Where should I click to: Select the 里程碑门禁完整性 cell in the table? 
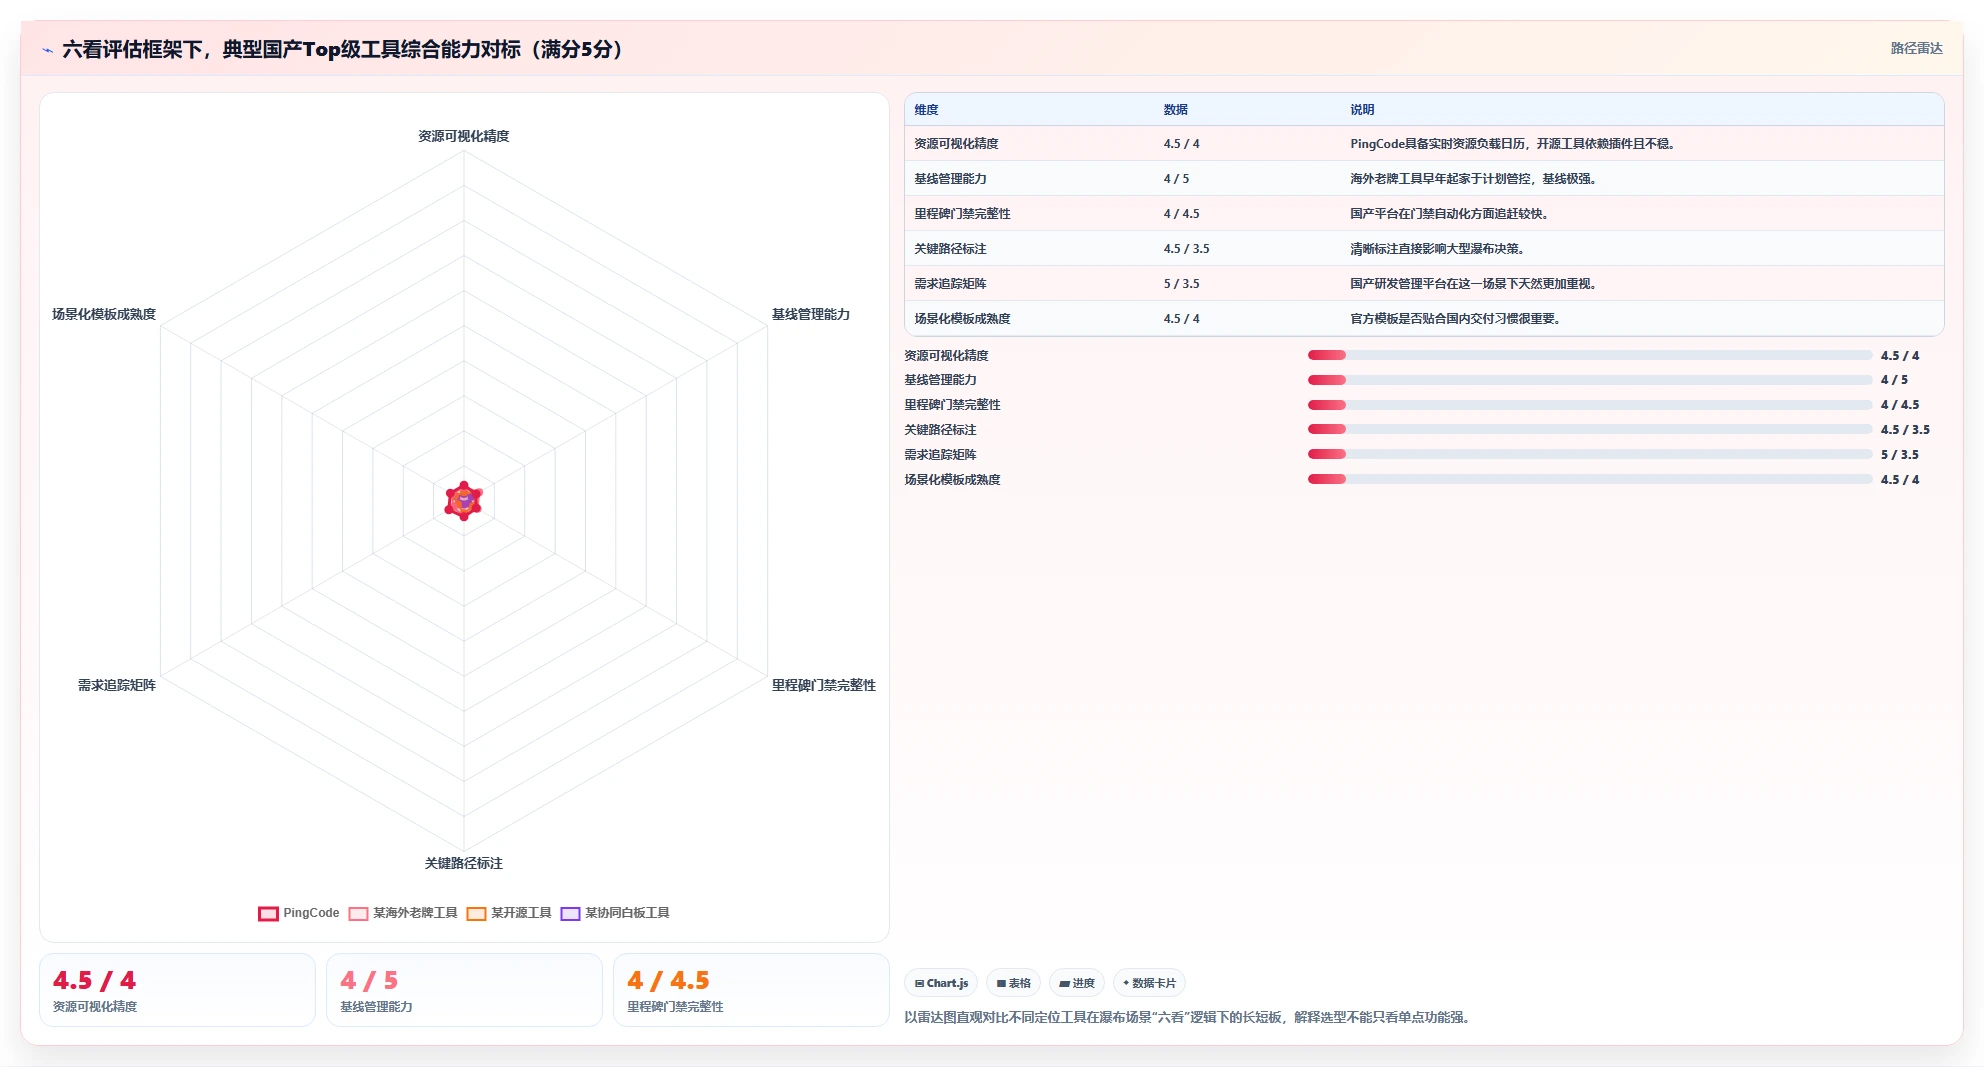962,214
